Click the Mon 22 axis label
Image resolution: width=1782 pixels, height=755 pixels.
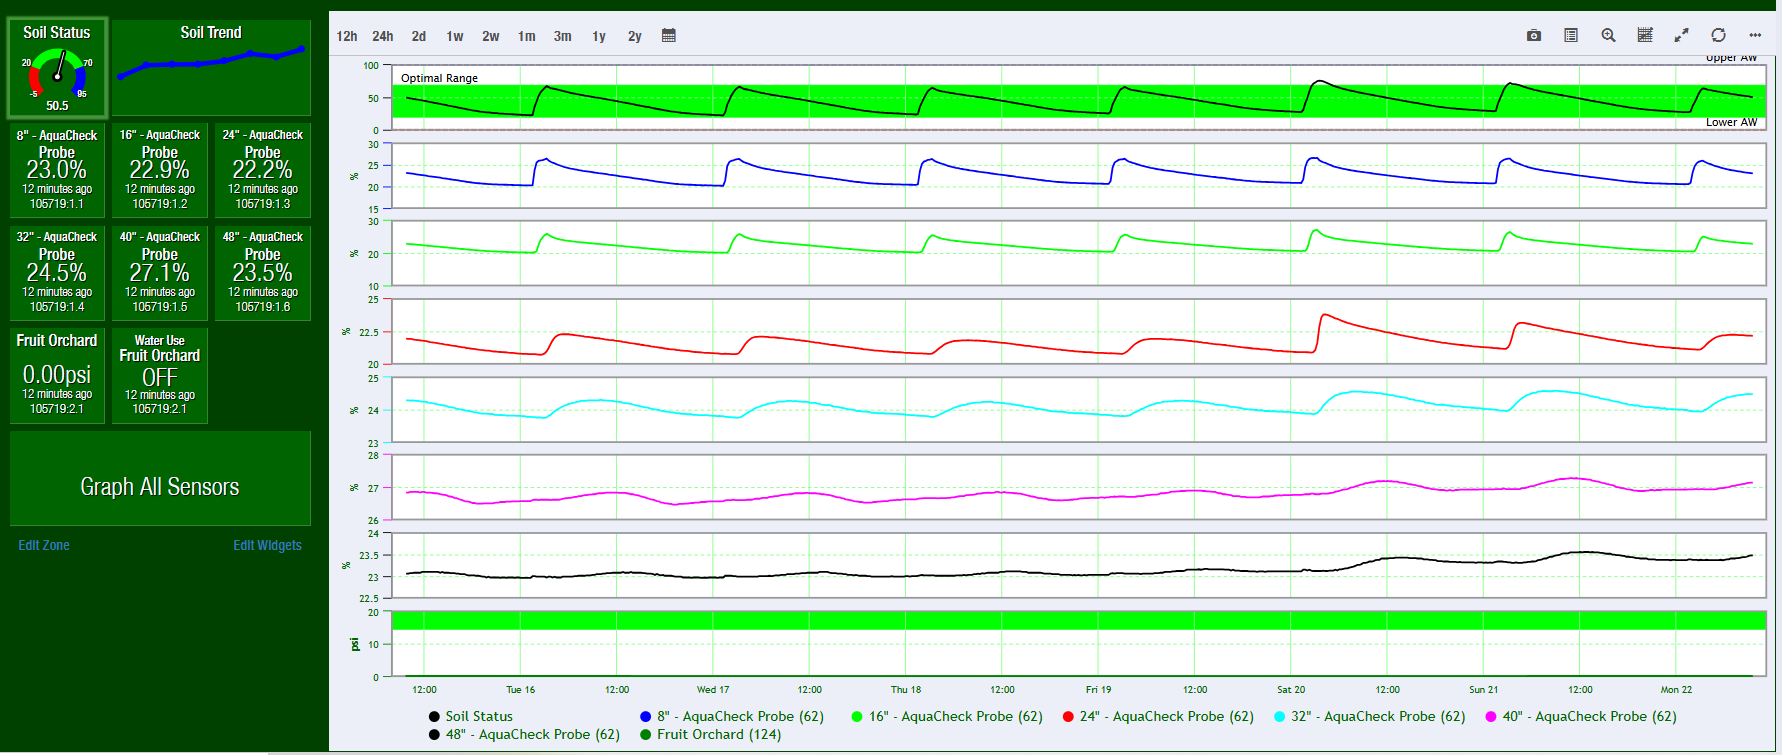click(1676, 689)
